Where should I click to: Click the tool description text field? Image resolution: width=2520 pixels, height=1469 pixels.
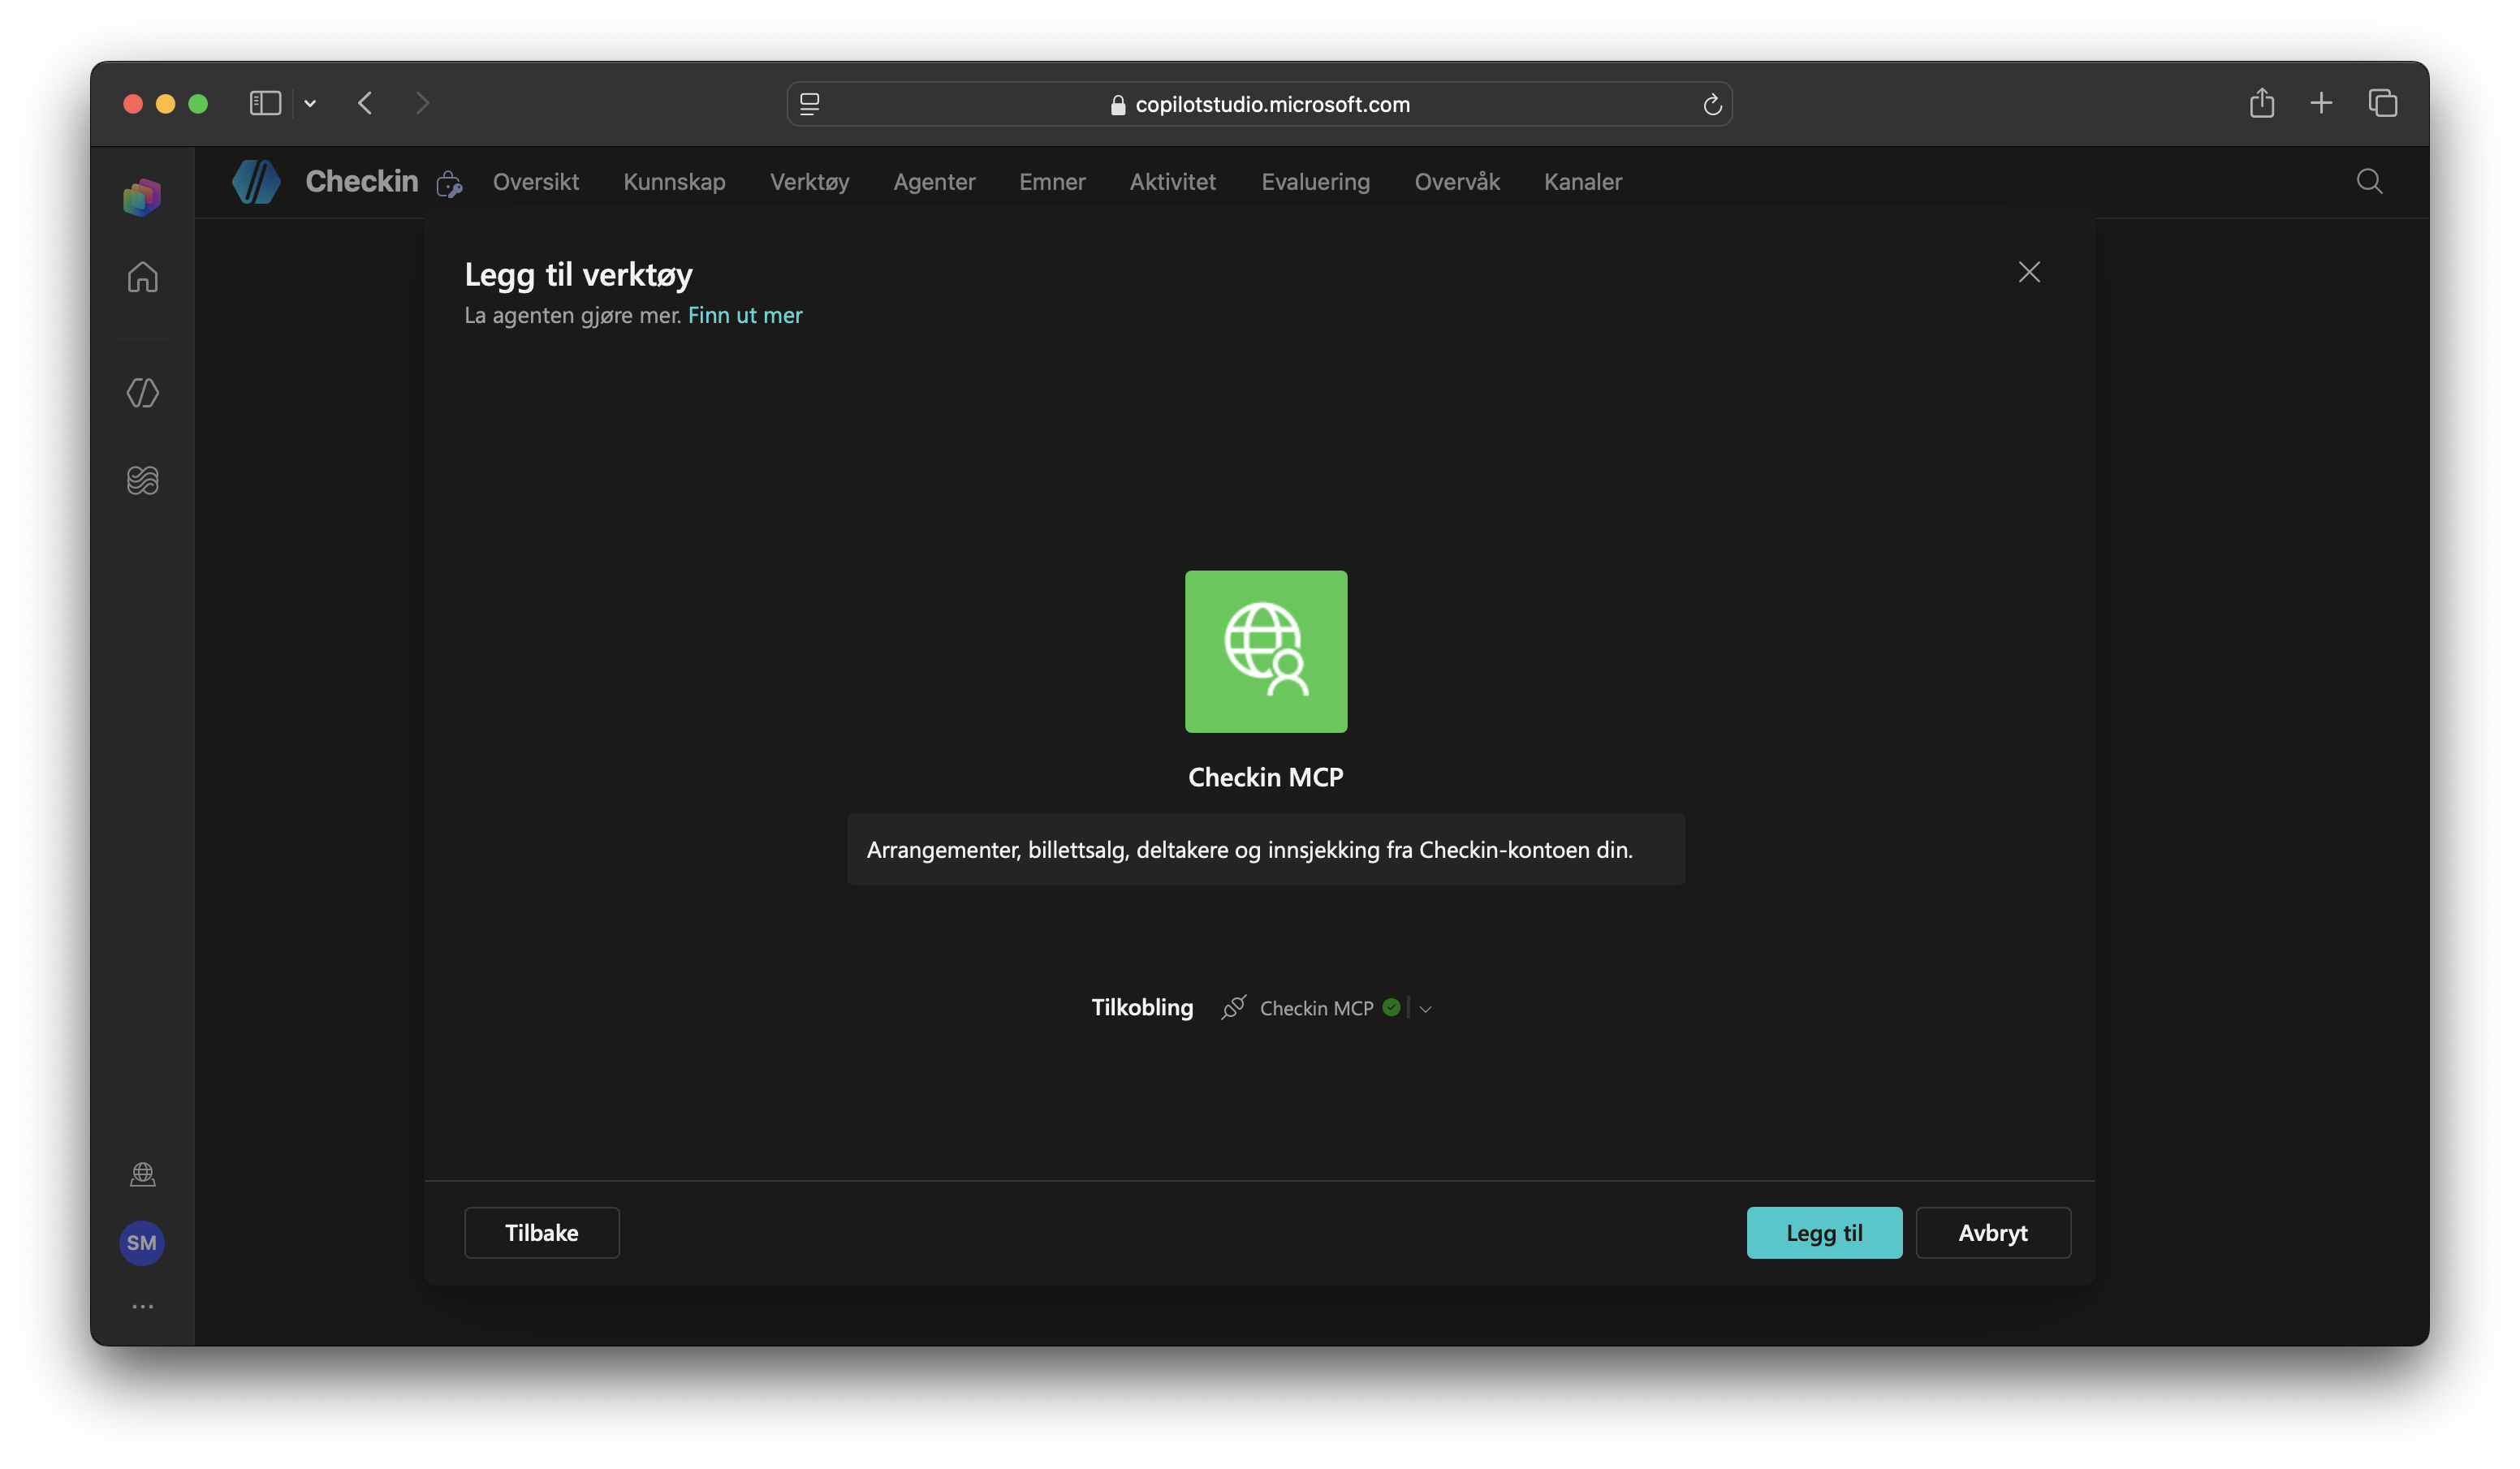pyautogui.click(x=1266, y=849)
